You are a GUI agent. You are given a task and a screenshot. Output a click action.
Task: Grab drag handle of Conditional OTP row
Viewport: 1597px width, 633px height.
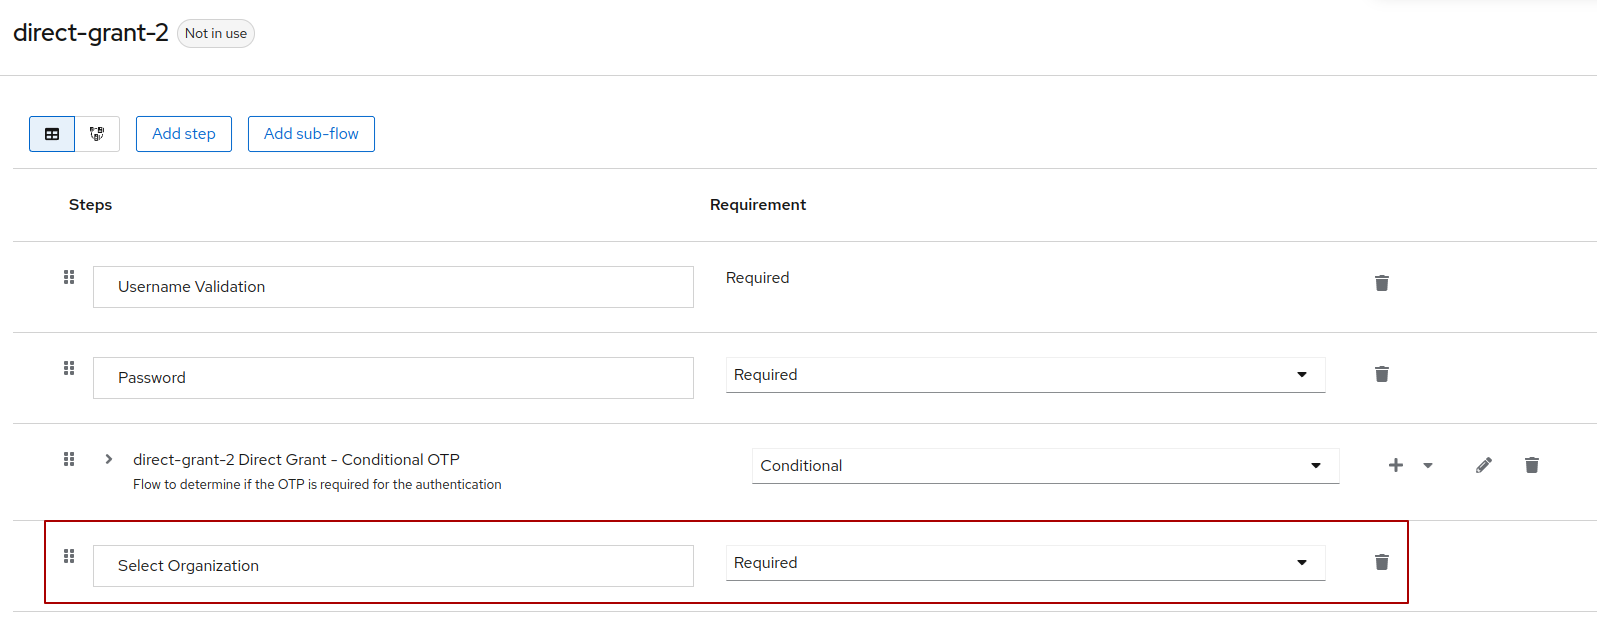point(69,459)
